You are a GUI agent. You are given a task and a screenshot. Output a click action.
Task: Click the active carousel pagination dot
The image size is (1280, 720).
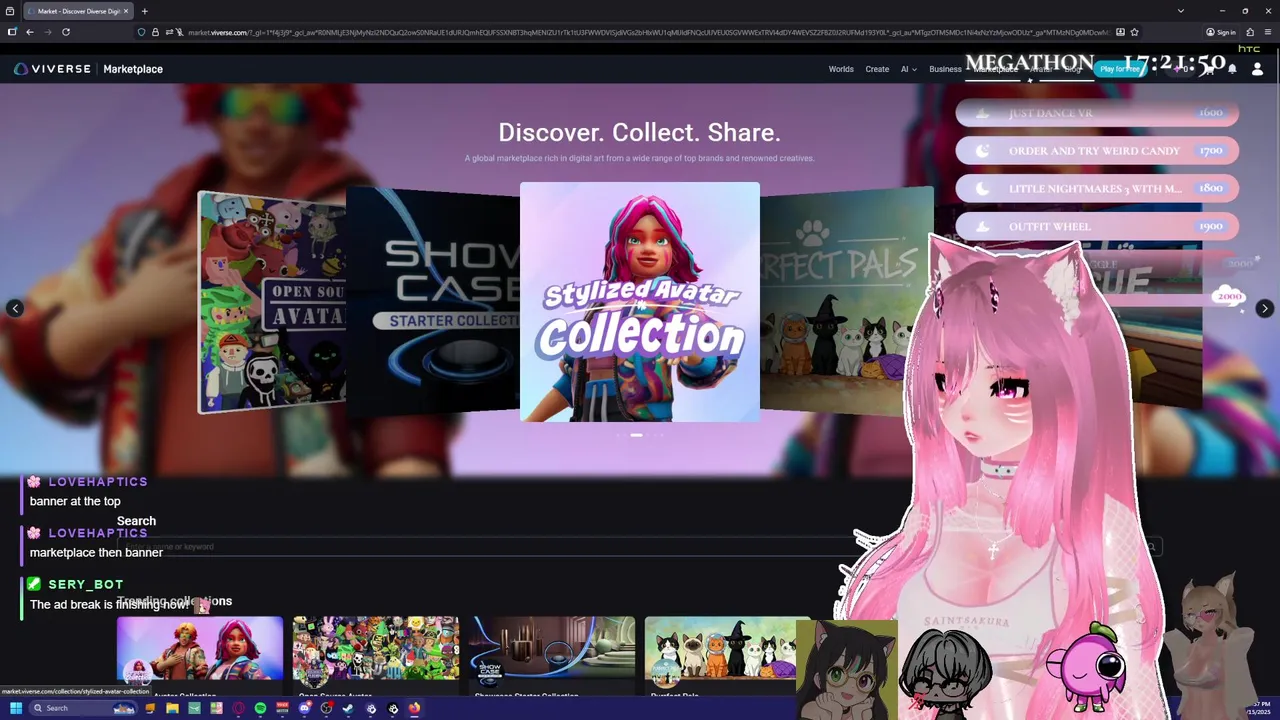pyautogui.click(x=636, y=435)
